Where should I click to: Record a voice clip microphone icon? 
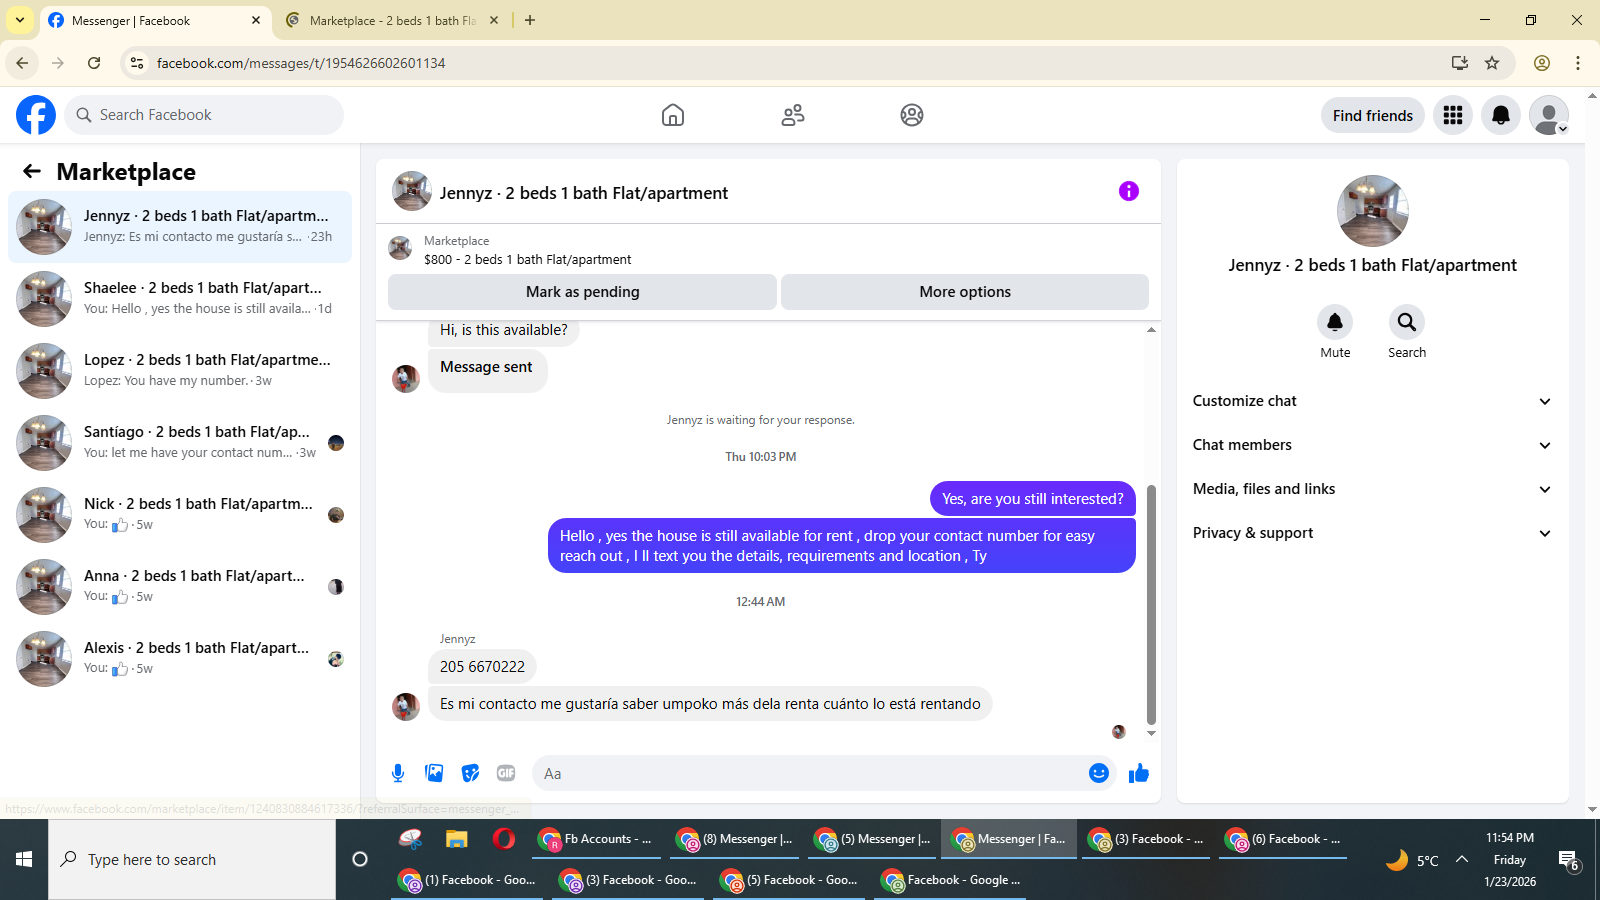coord(398,773)
